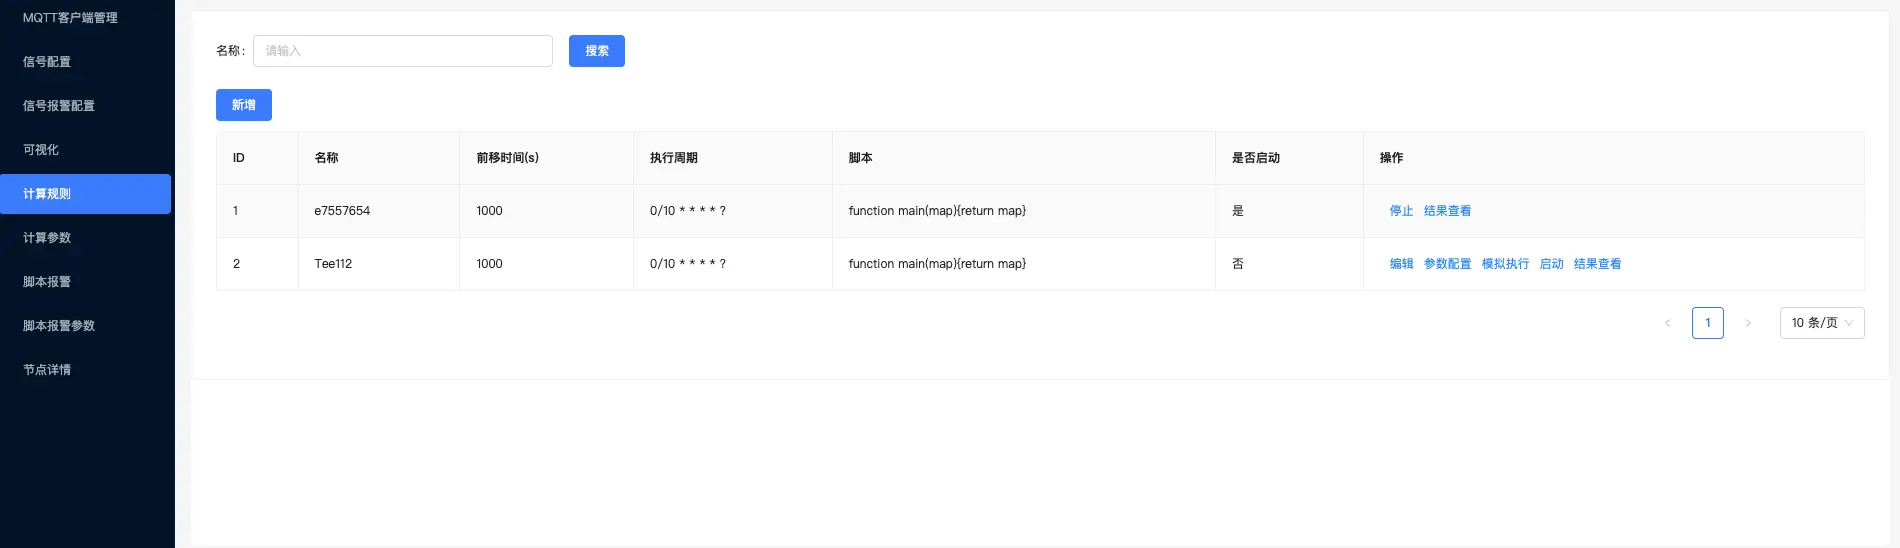The image size is (1900, 548).
Task: Edit the Tee112 rule
Action: [1401, 264]
